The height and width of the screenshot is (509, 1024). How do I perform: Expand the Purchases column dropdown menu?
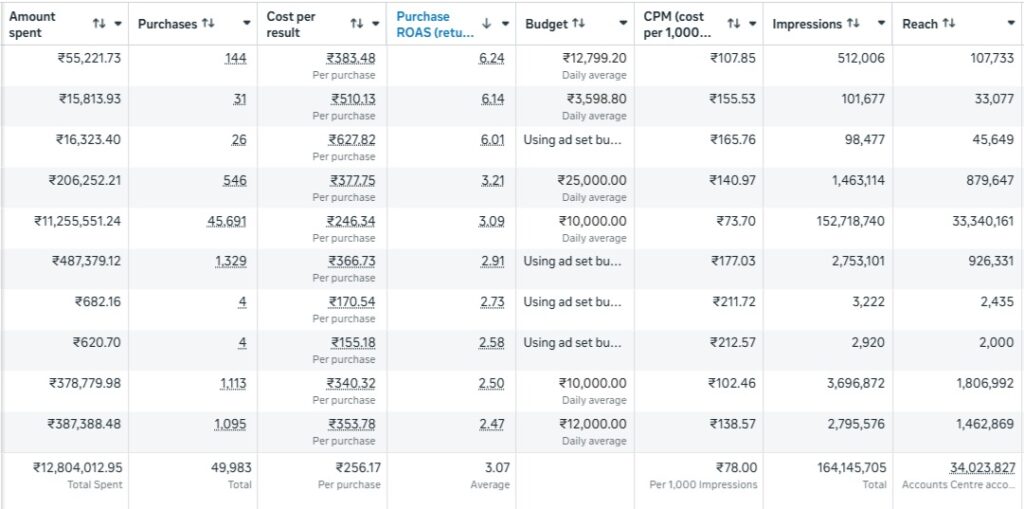tap(247, 23)
